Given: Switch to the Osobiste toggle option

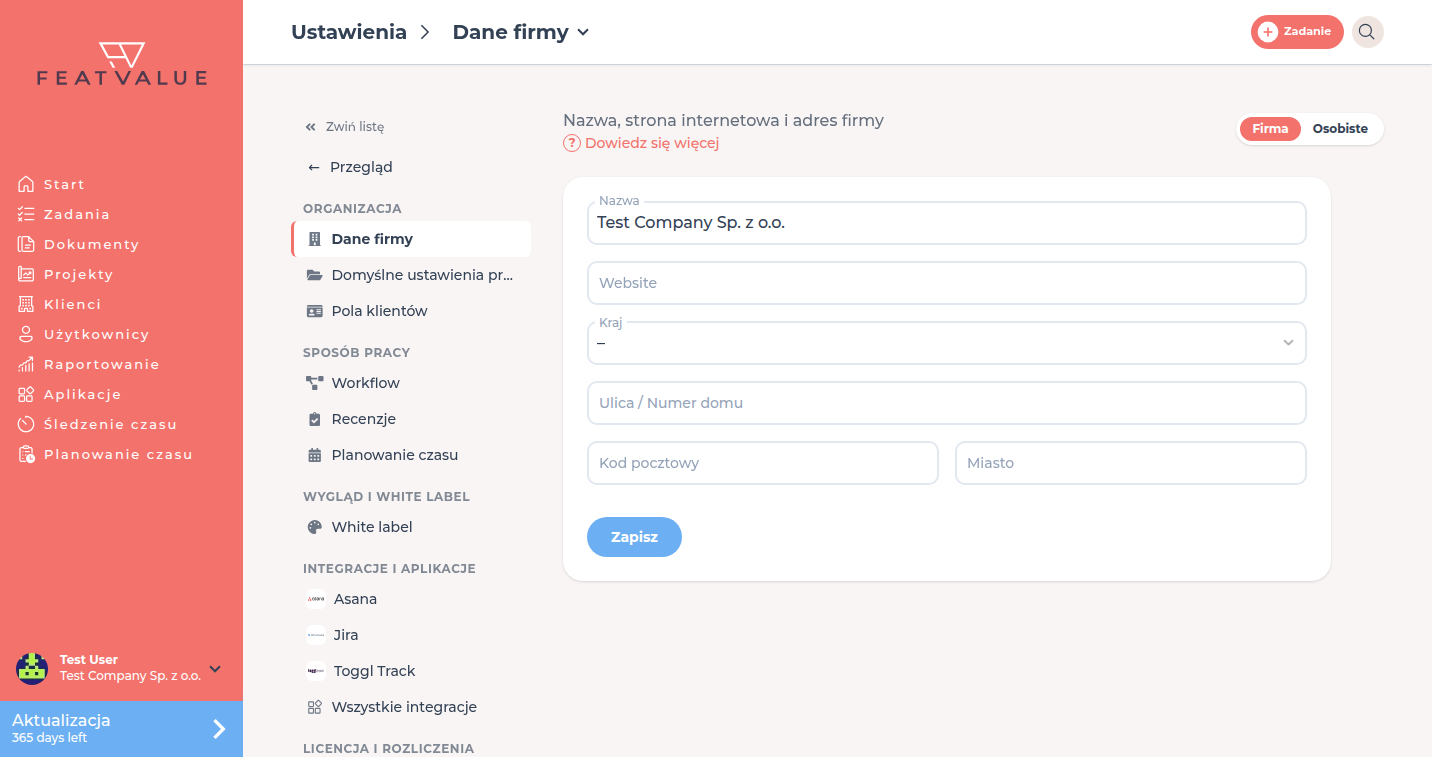Looking at the screenshot, I should [x=1340, y=129].
